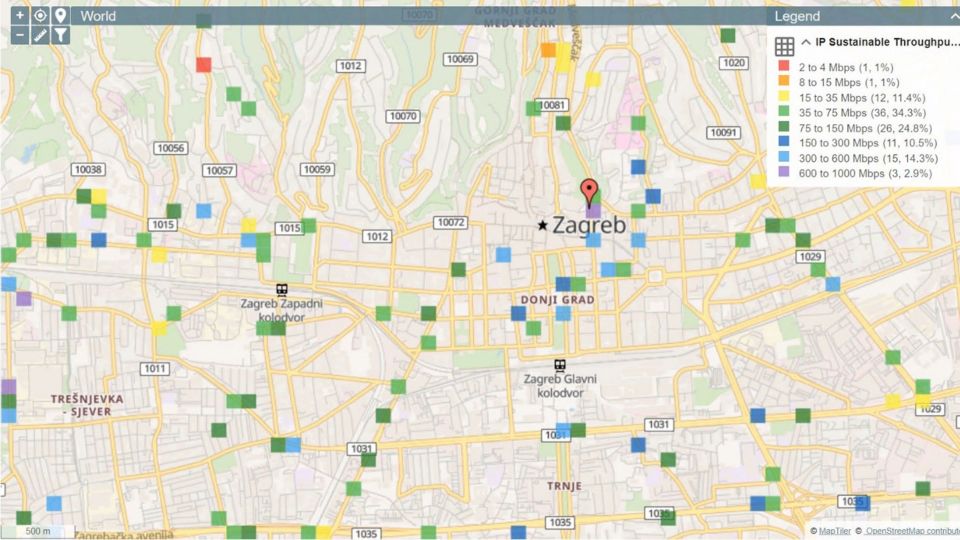960x540 pixels.
Task: Select the orange 8 to 15 Mbps swatch
Action: pos(784,81)
